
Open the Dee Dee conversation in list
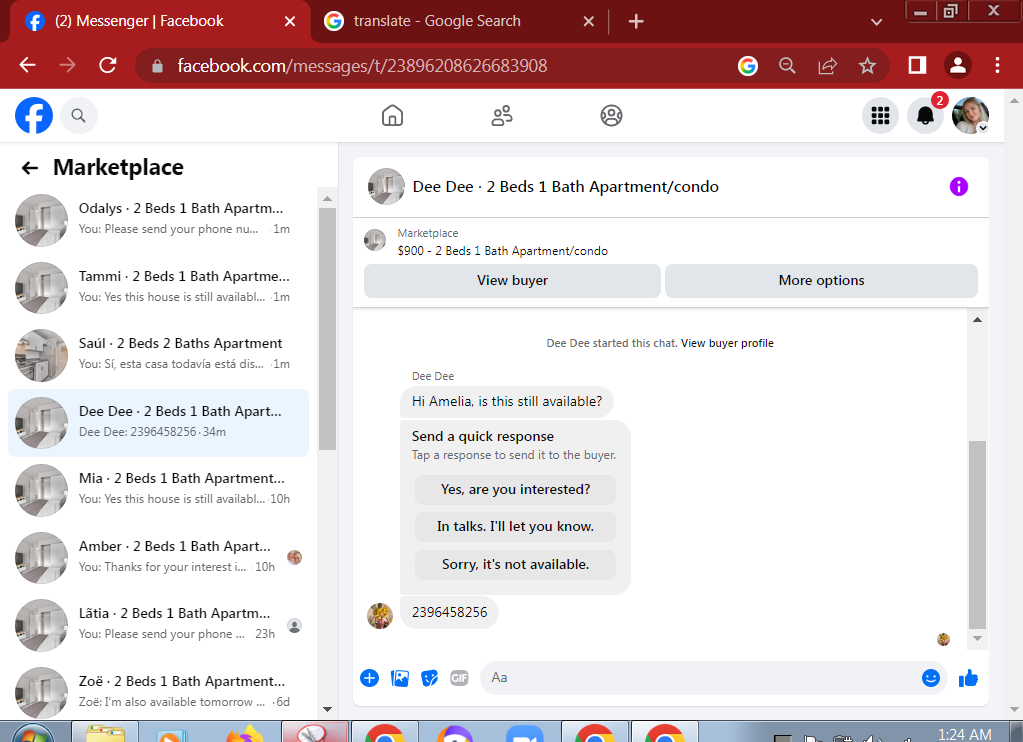(x=159, y=423)
